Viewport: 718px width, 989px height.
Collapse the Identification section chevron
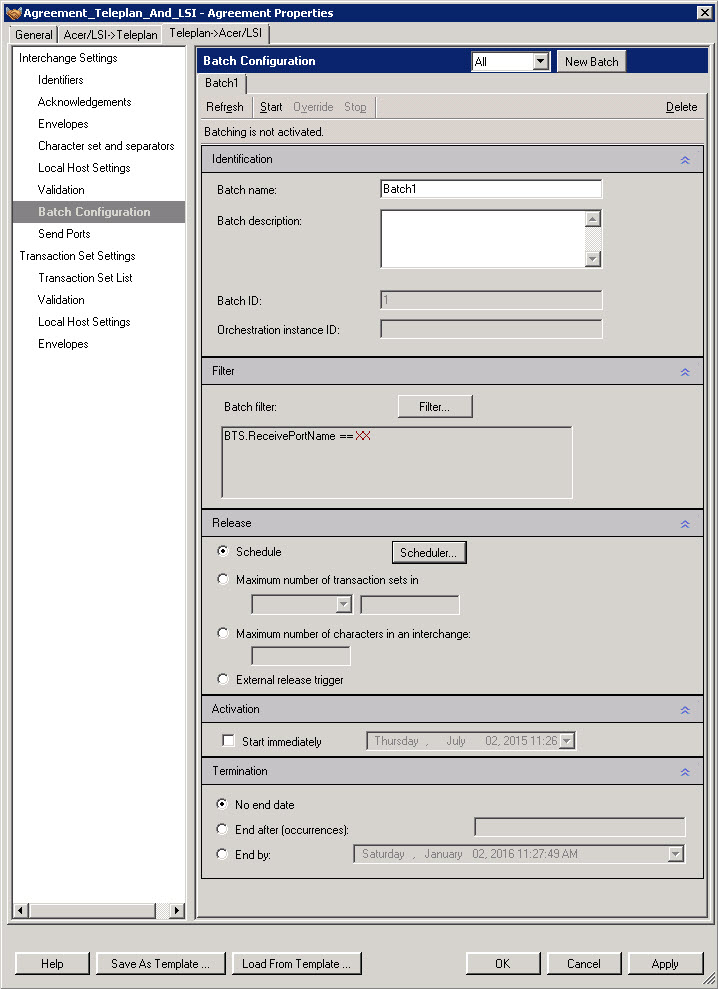click(x=685, y=160)
